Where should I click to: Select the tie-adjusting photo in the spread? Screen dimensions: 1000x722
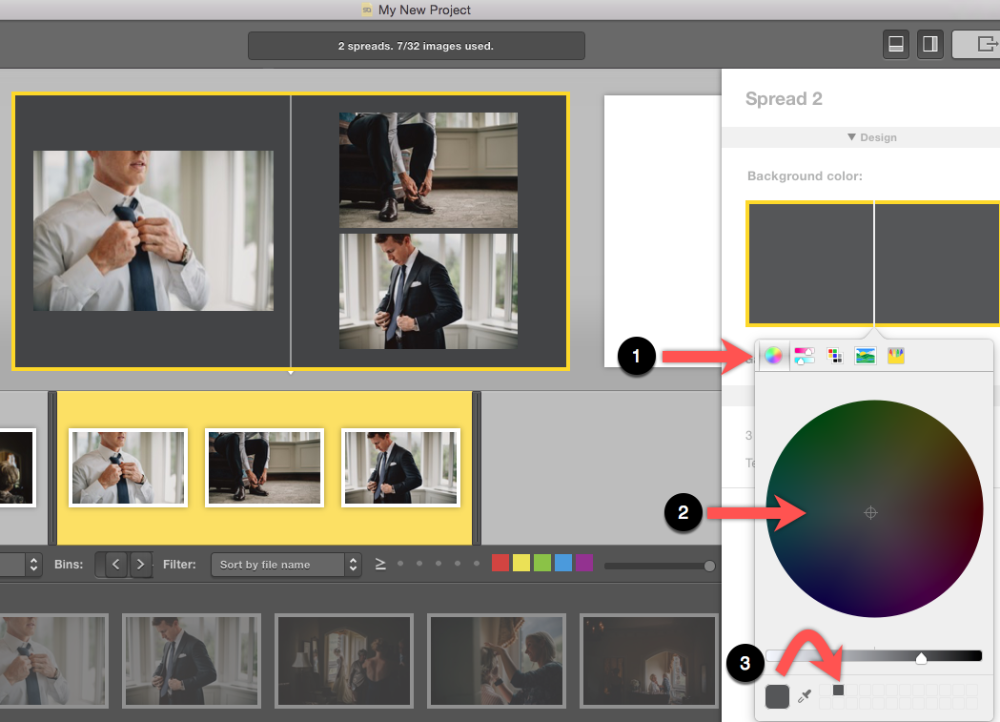[x=153, y=231]
